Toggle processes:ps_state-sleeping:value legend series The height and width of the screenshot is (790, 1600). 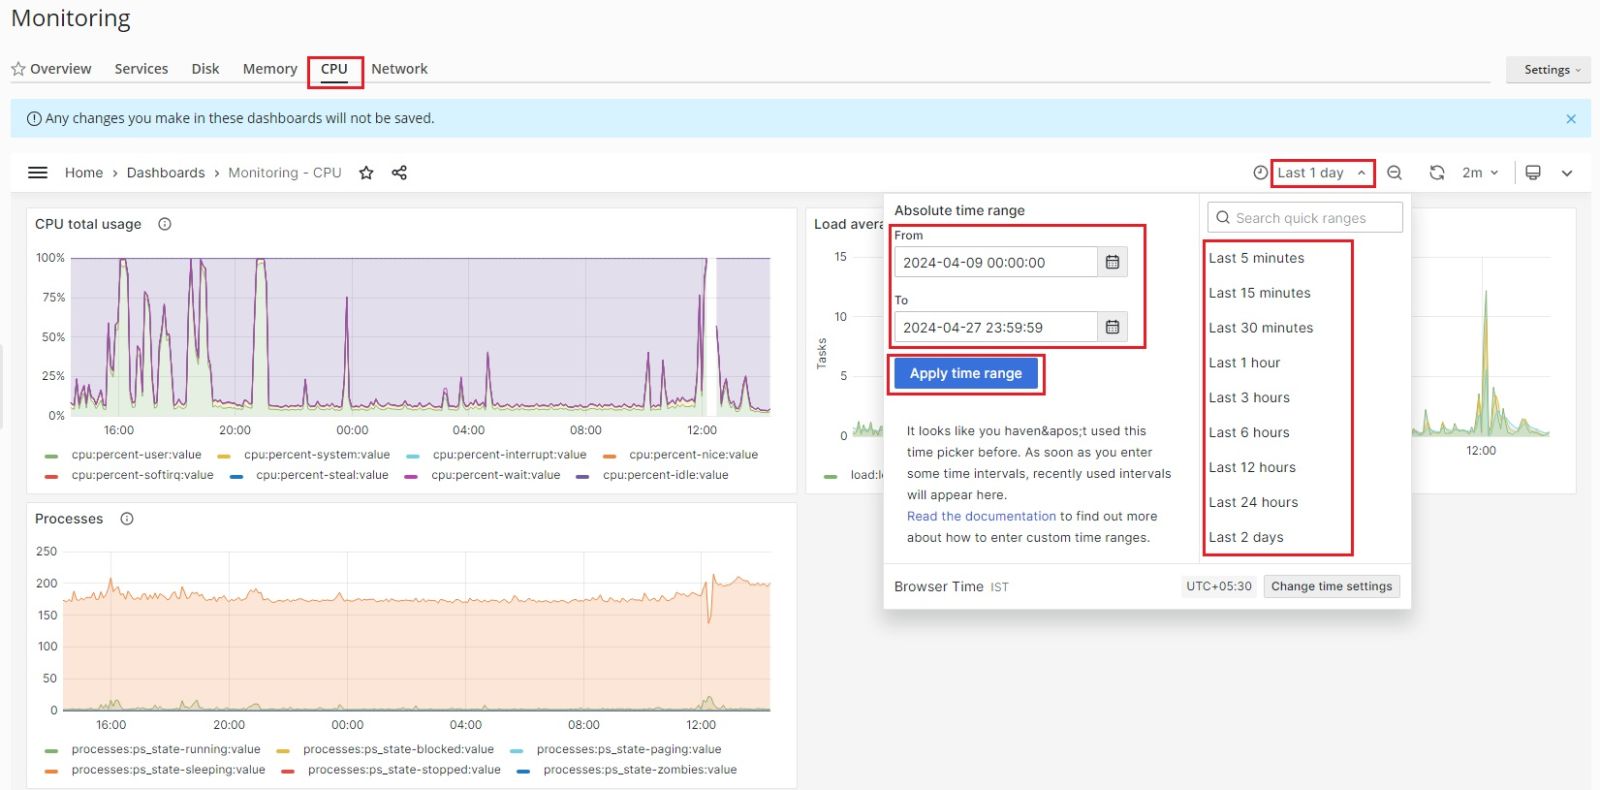coord(168,770)
